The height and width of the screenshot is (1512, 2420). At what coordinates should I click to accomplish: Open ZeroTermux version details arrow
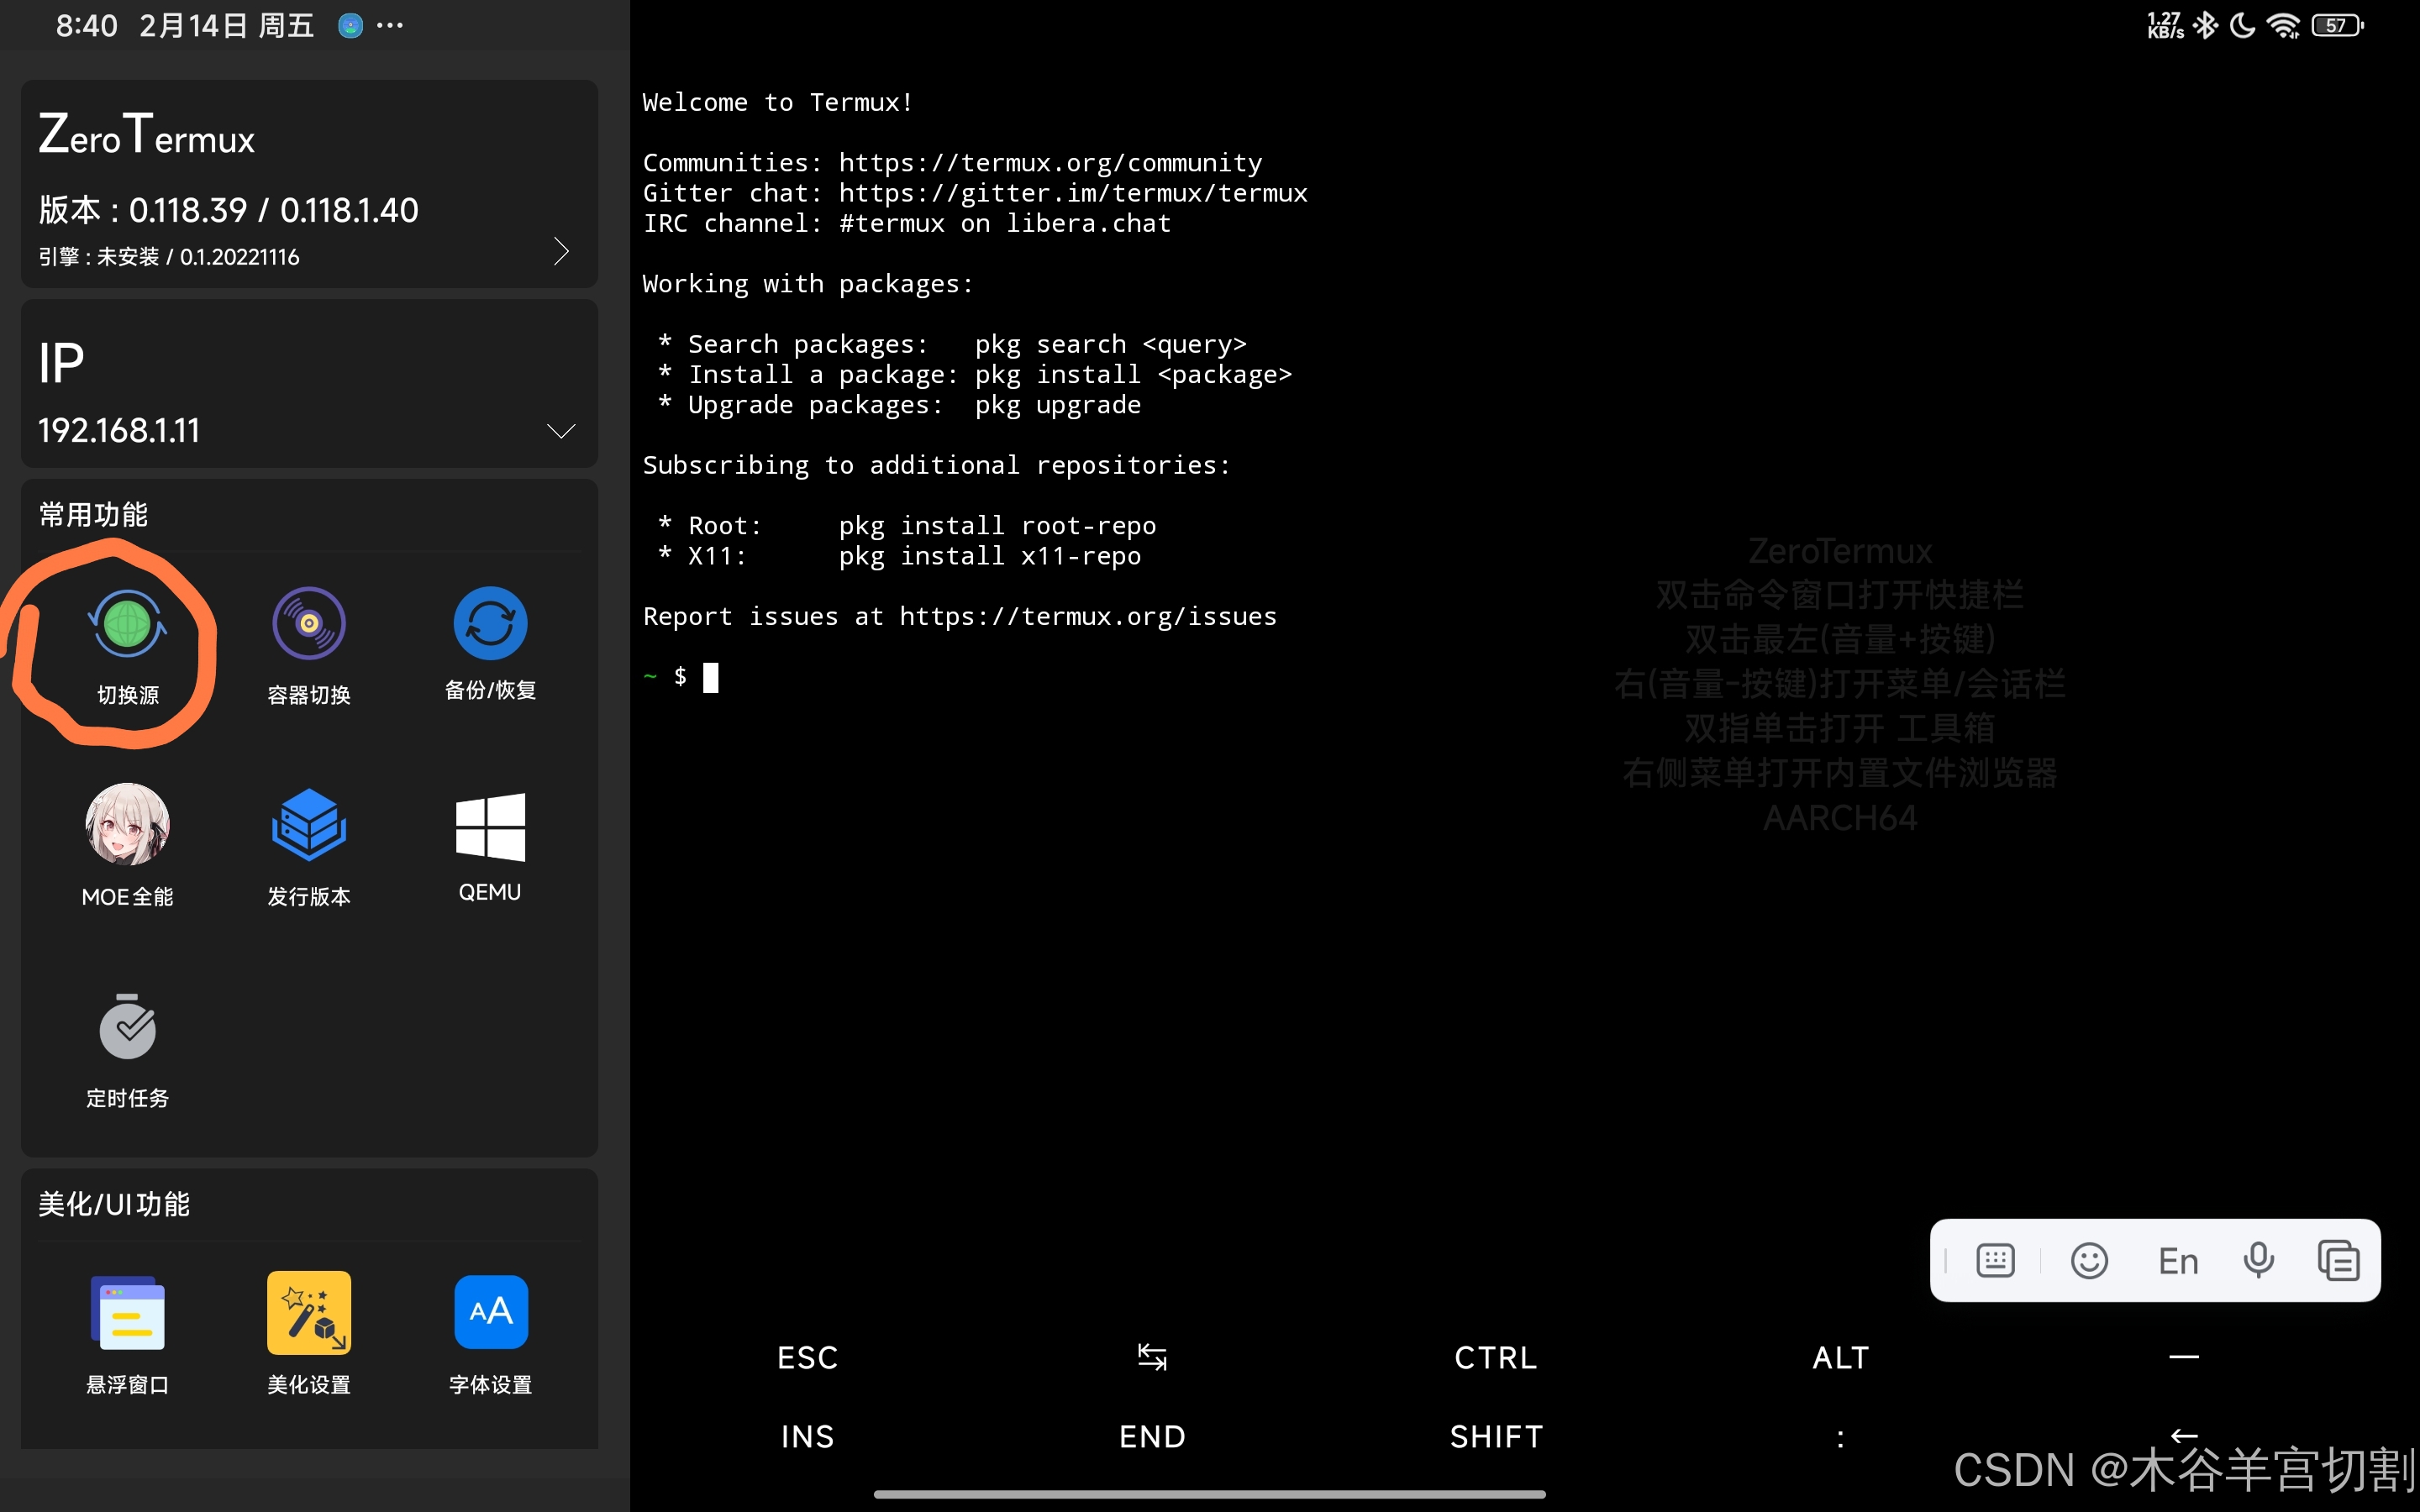click(x=561, y=251)
